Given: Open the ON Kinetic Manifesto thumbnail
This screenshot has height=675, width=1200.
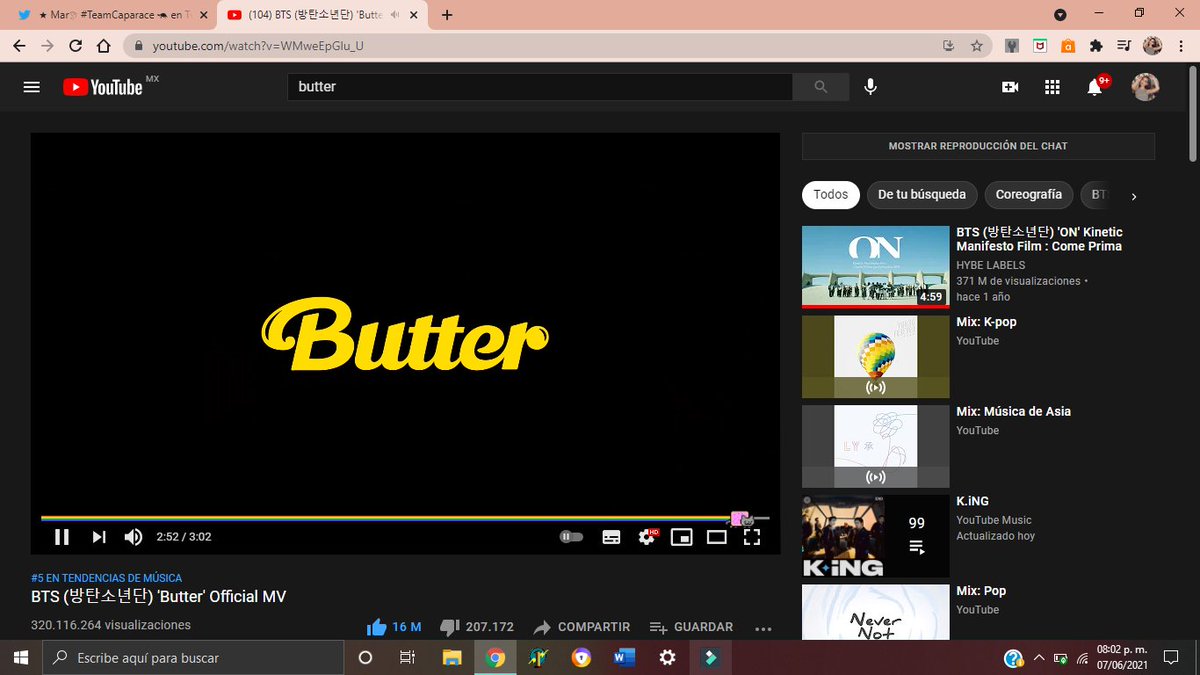Looking at the screenshot, I should pyautogui.click(x=876, y=266).
